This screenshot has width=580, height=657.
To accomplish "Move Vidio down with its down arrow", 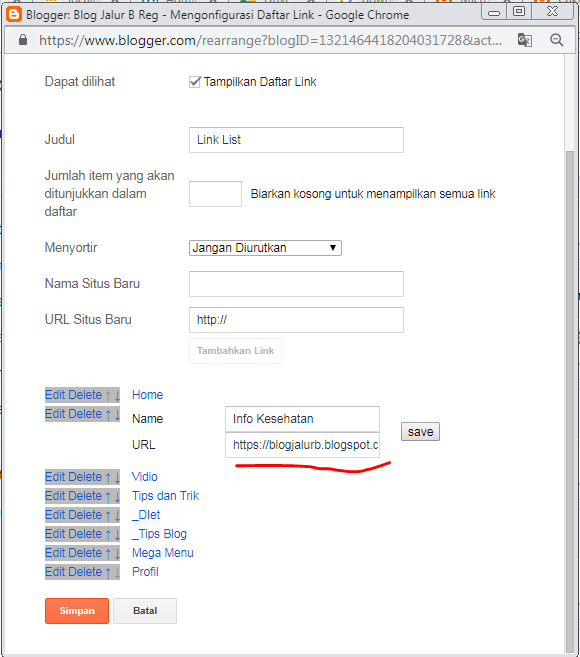I will pyautogui.click(x=117, y=477).
